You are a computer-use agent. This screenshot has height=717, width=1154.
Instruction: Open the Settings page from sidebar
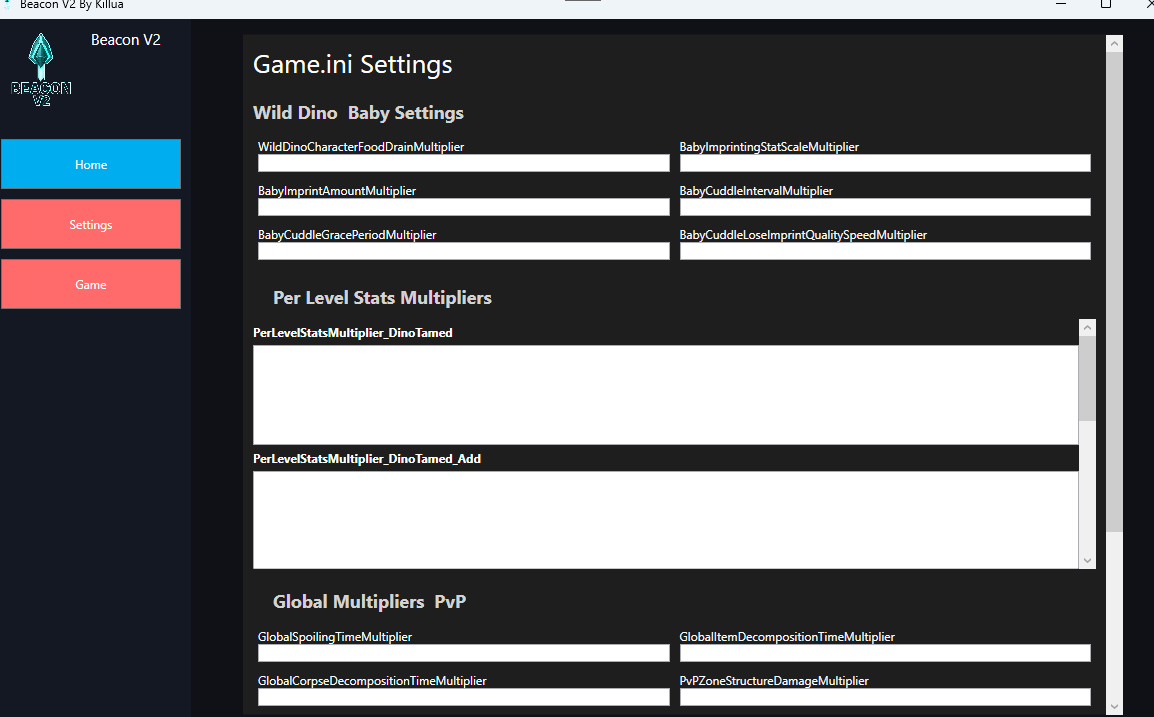point(91,224)
